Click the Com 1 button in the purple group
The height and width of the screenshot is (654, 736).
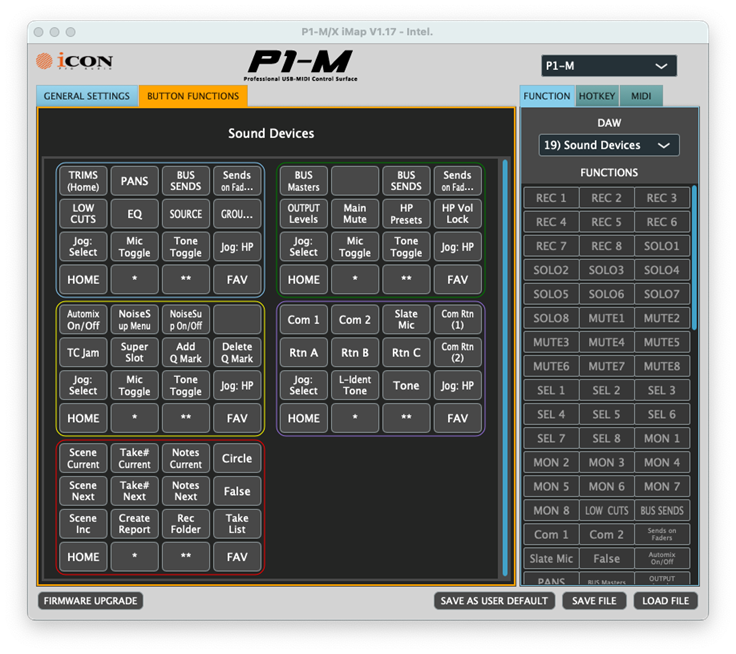pos(304,320)
